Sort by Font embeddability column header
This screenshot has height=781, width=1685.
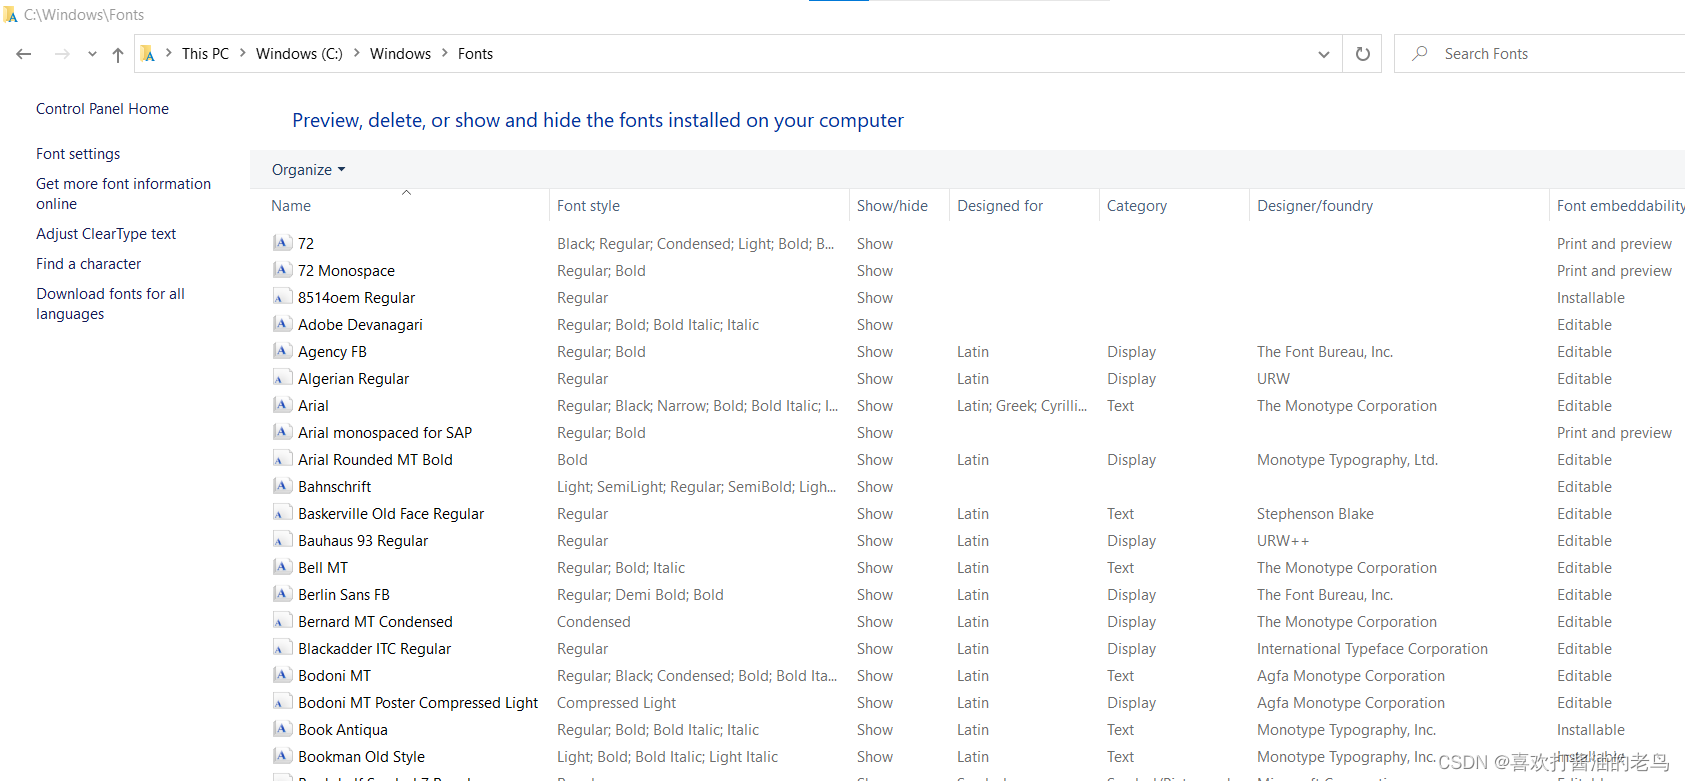(1620, 206)
